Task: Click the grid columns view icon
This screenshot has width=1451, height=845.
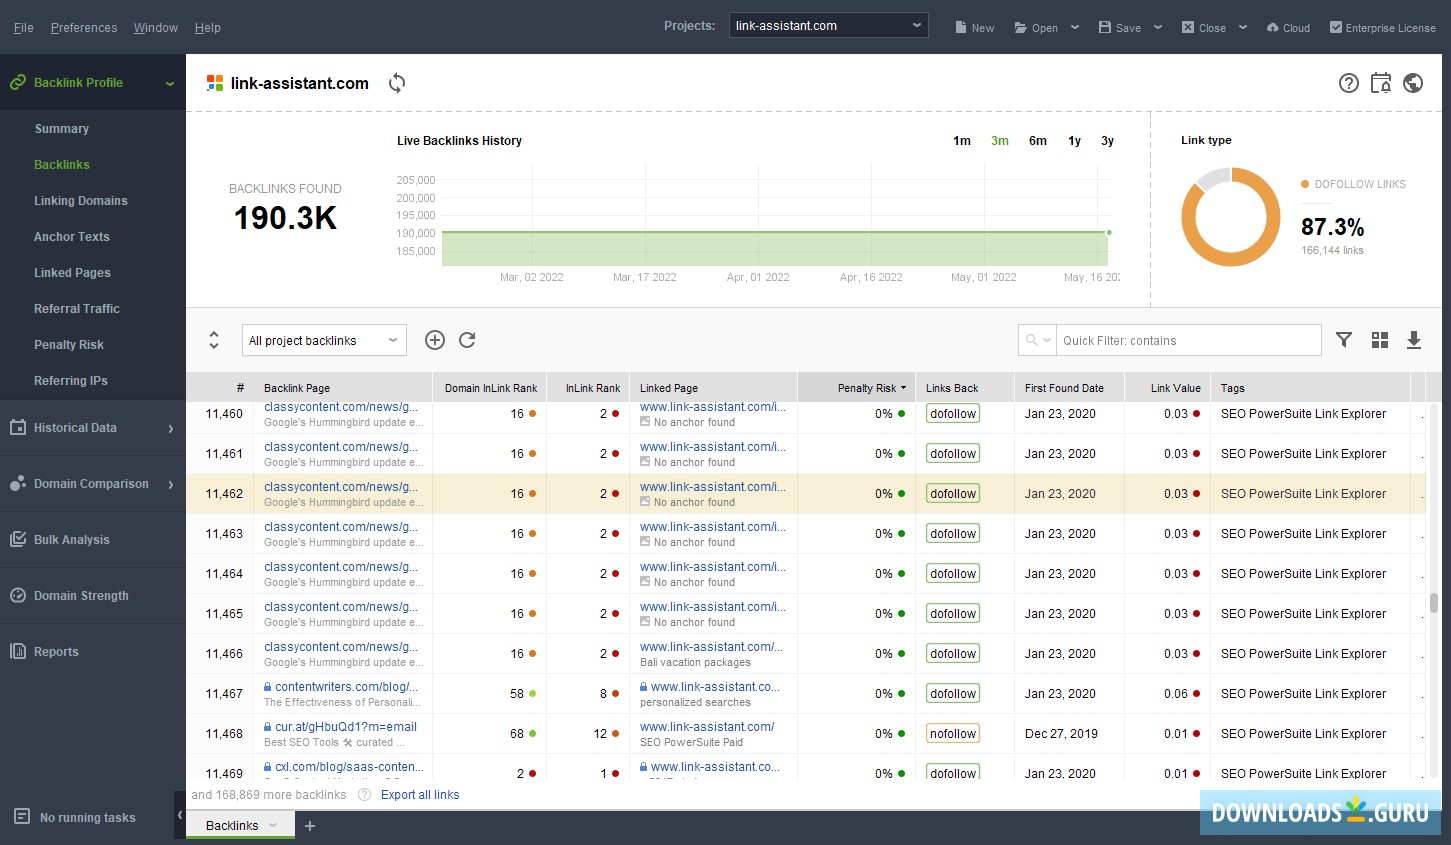Action: pyautogui.click(x=1380, y=340)
